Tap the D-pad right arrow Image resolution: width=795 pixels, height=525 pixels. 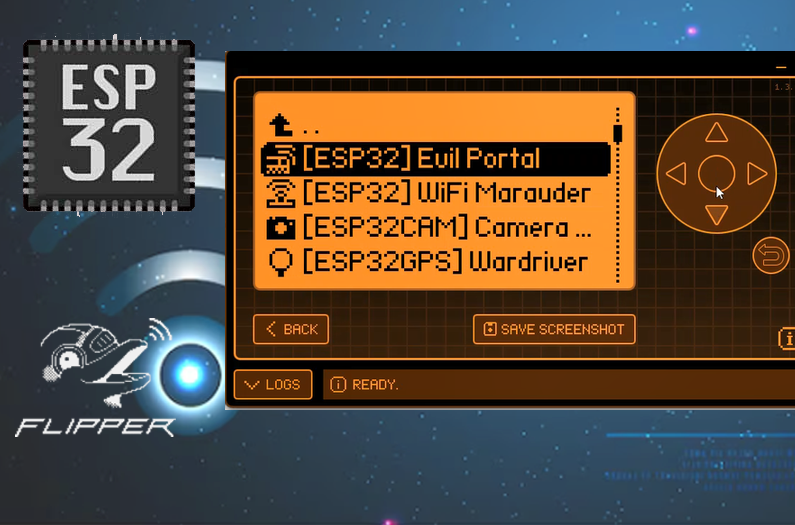pyautogui.click(x=757, y=174)
